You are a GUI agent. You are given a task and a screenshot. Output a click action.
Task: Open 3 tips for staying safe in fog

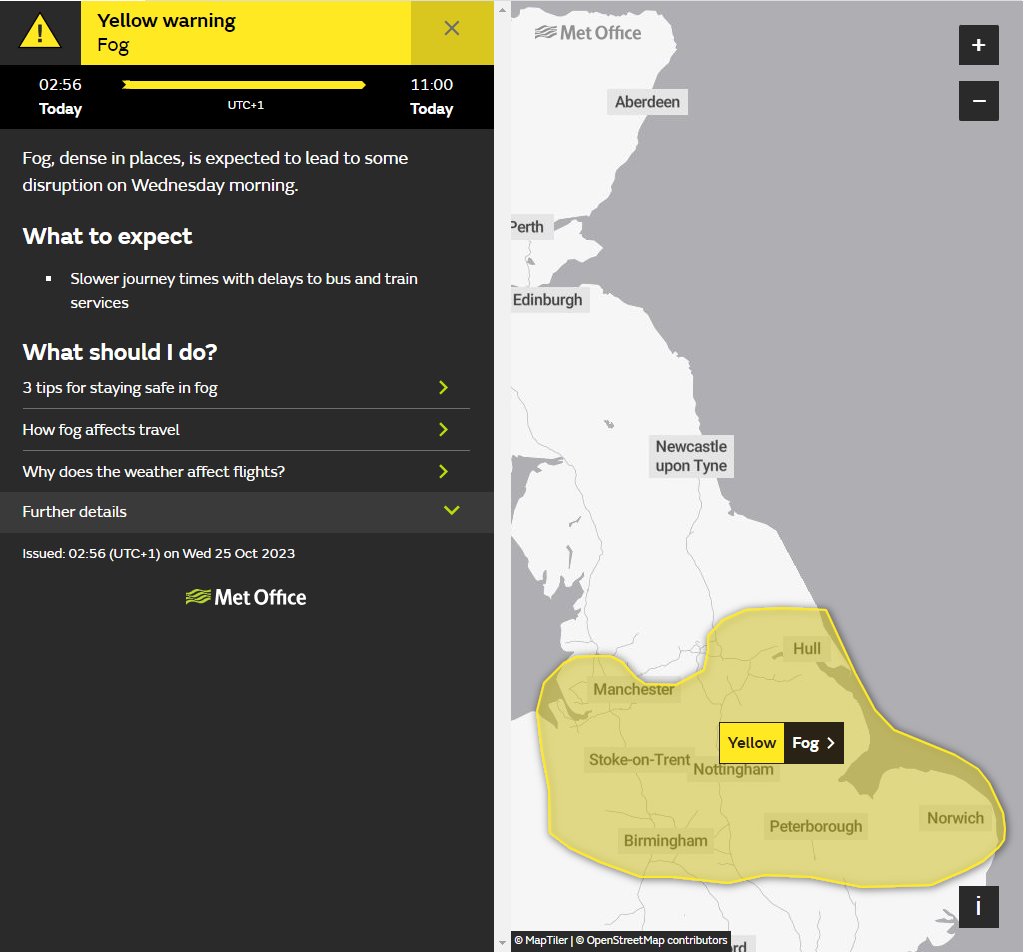point(246,388)
